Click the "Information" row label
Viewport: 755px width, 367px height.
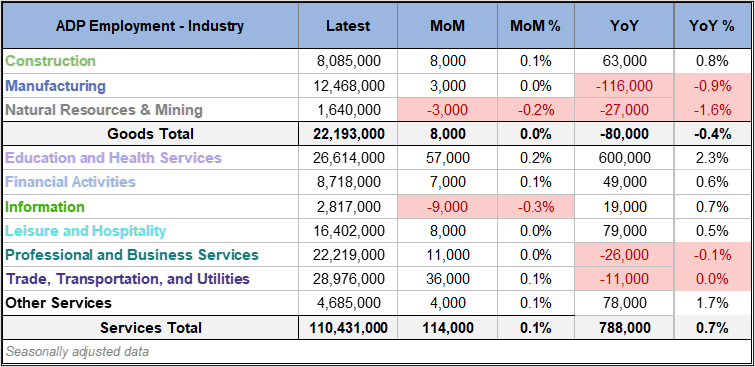point(45,207)
